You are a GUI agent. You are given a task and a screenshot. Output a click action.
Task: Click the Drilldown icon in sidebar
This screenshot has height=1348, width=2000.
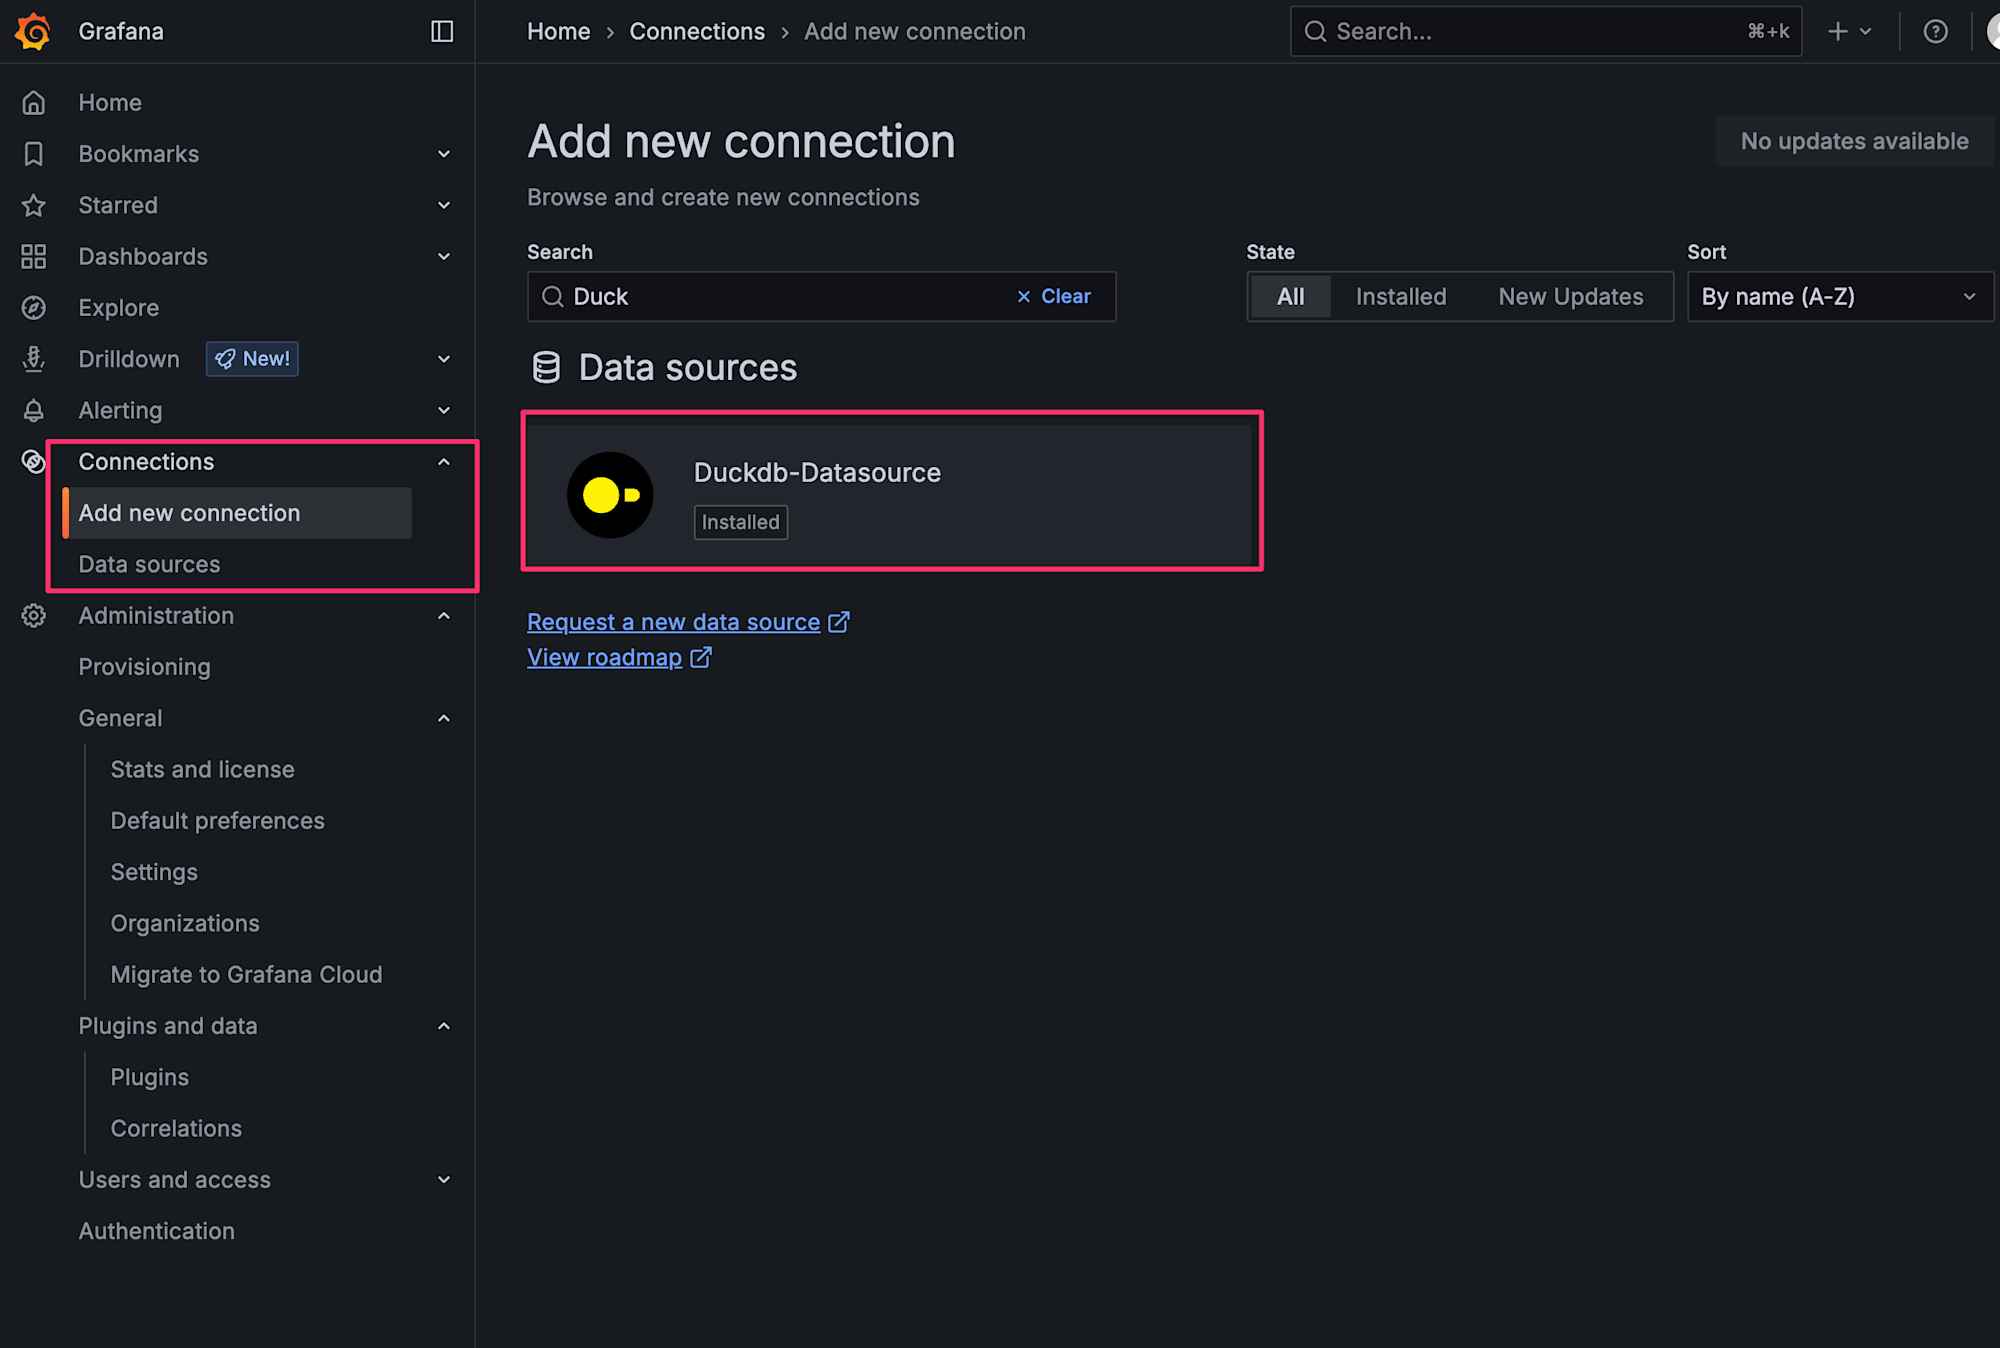point(34,359)
